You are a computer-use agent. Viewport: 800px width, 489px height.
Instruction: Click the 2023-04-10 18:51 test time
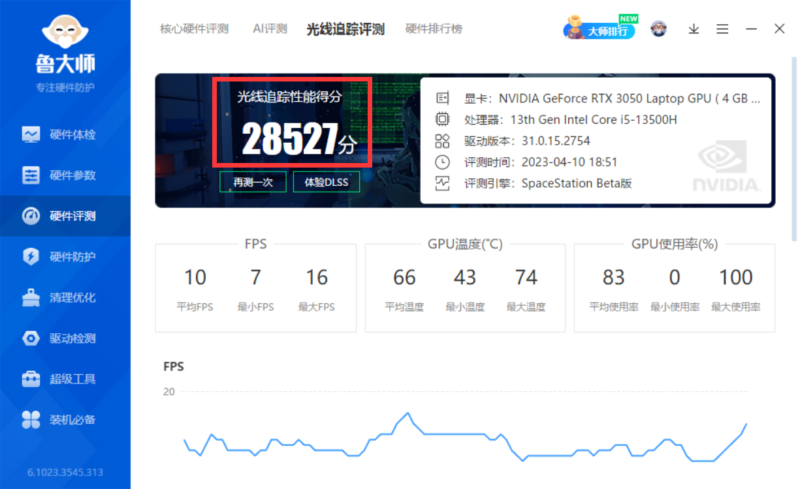569,162
